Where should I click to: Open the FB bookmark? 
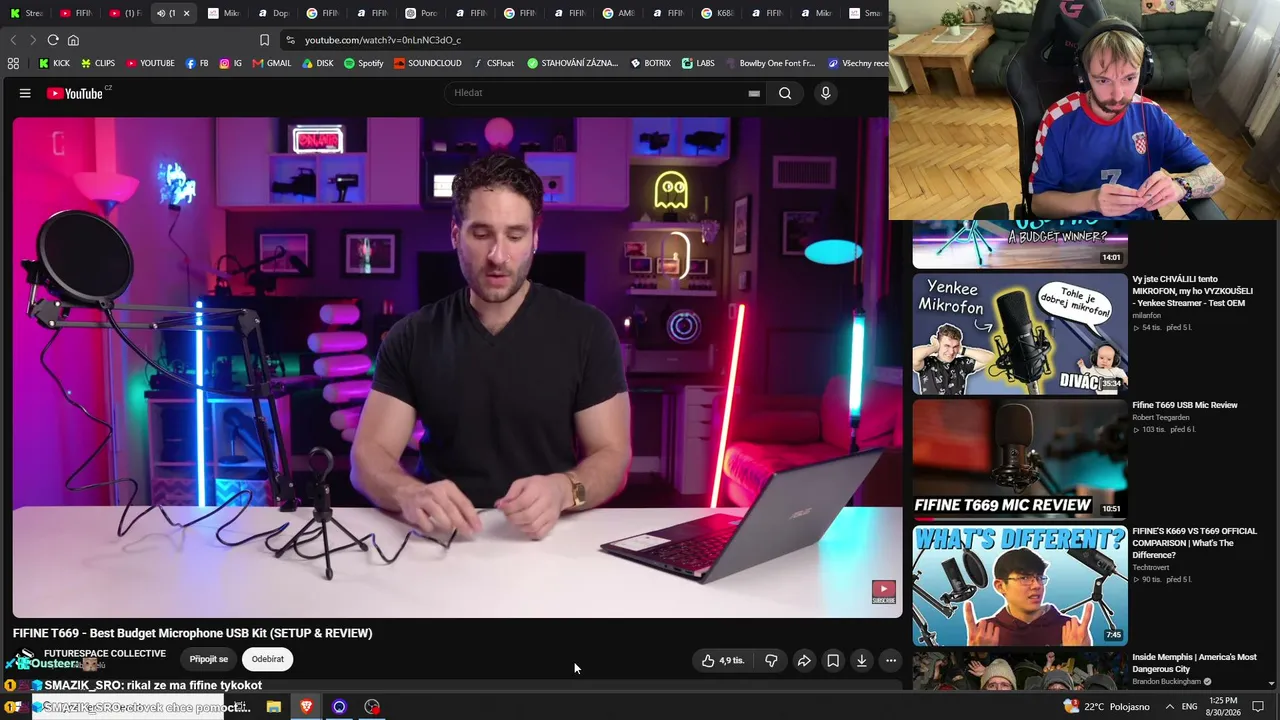click(197, 63)
